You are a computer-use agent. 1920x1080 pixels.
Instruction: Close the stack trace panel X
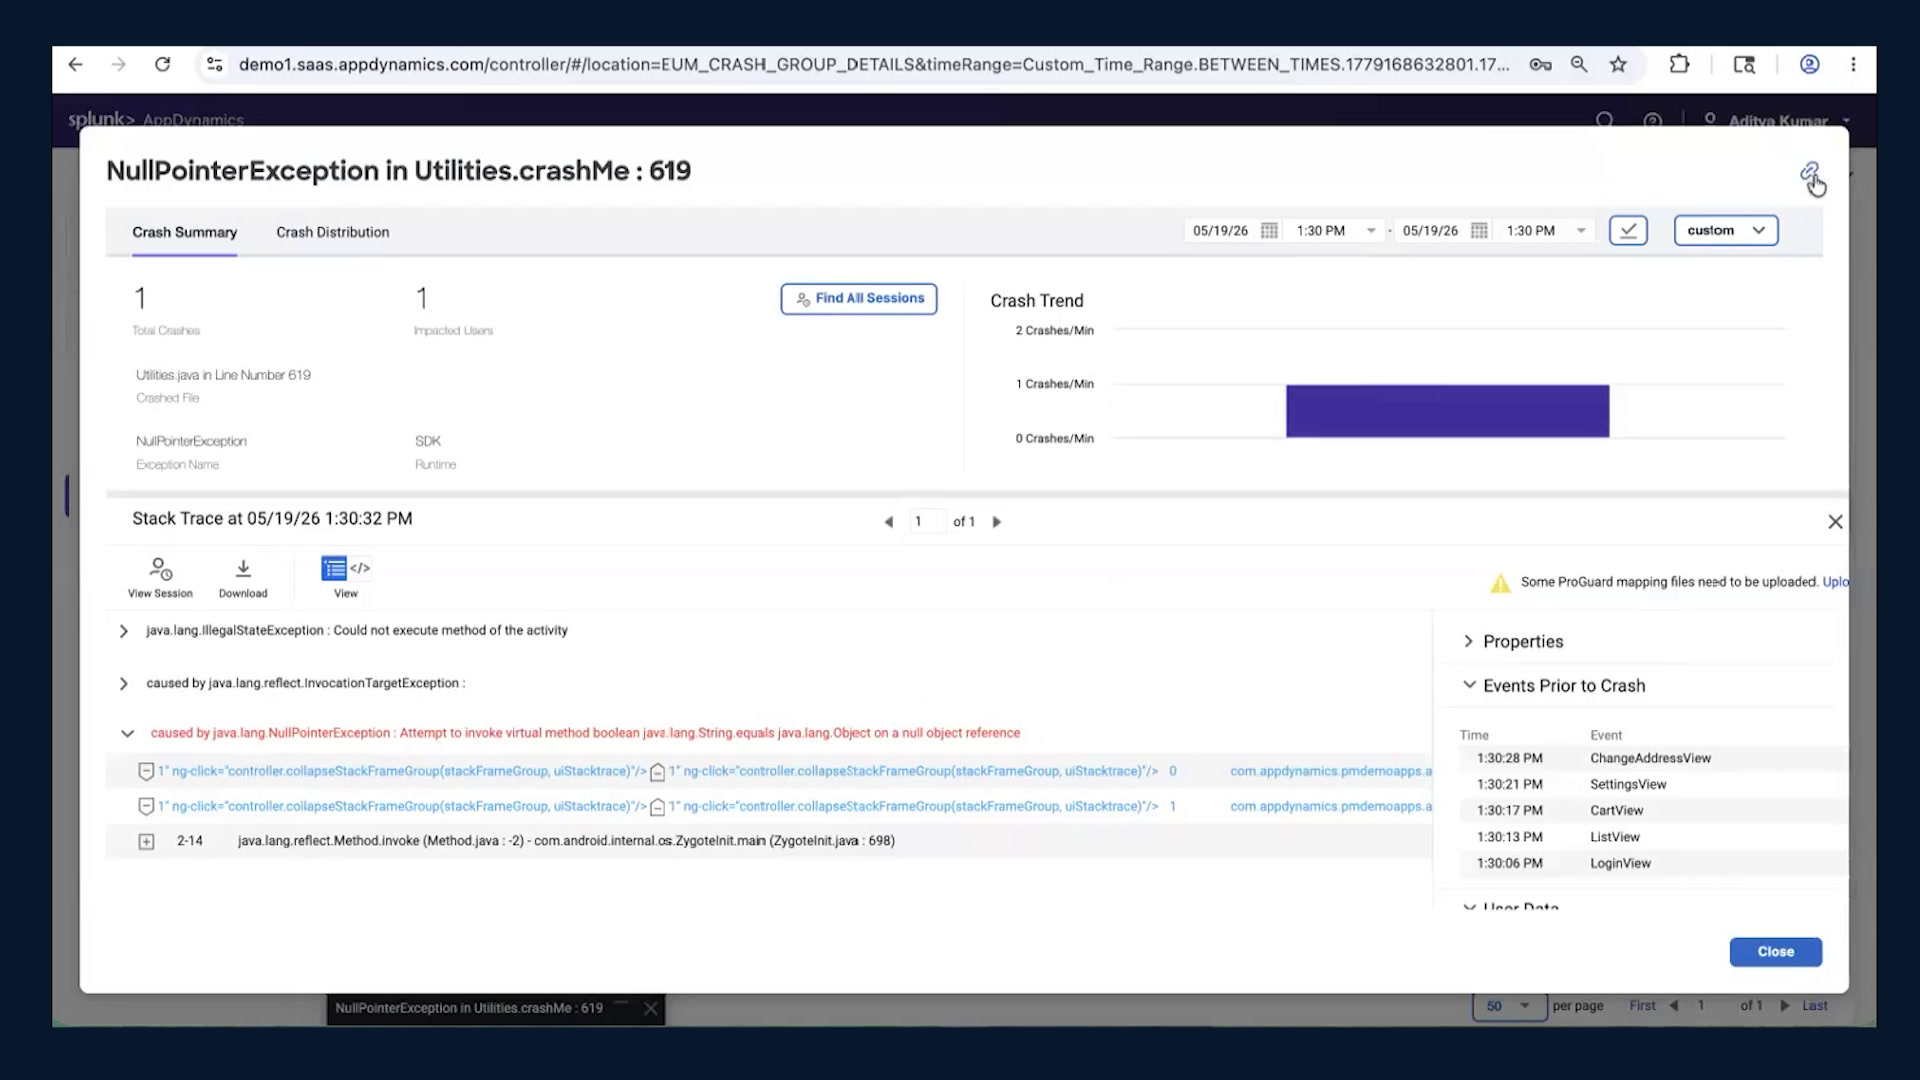pyautogui.click(x=1835, y=522)
